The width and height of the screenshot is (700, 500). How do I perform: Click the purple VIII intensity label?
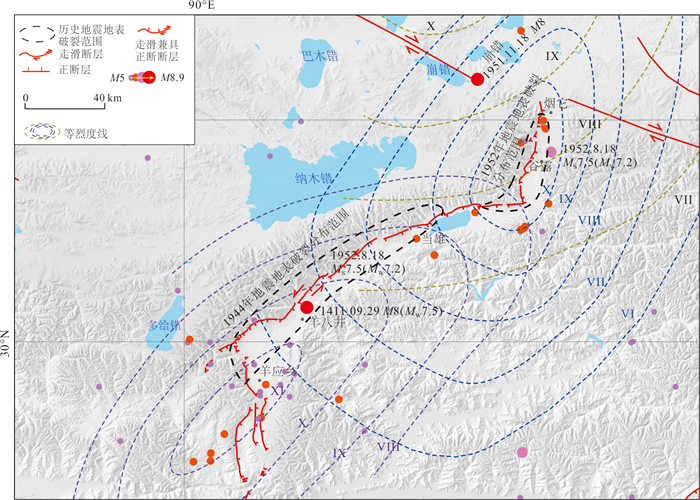click(x=388, y=446)
